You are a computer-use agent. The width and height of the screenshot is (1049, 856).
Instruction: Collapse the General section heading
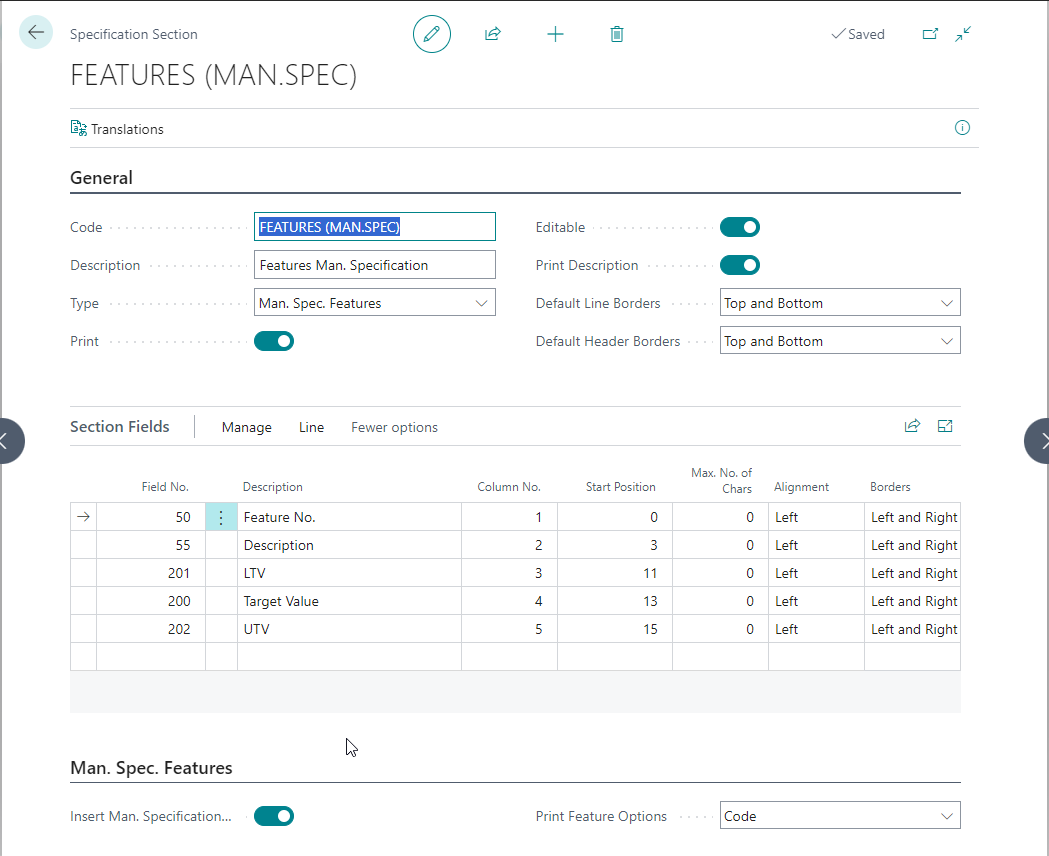click(x=102, y=178)
